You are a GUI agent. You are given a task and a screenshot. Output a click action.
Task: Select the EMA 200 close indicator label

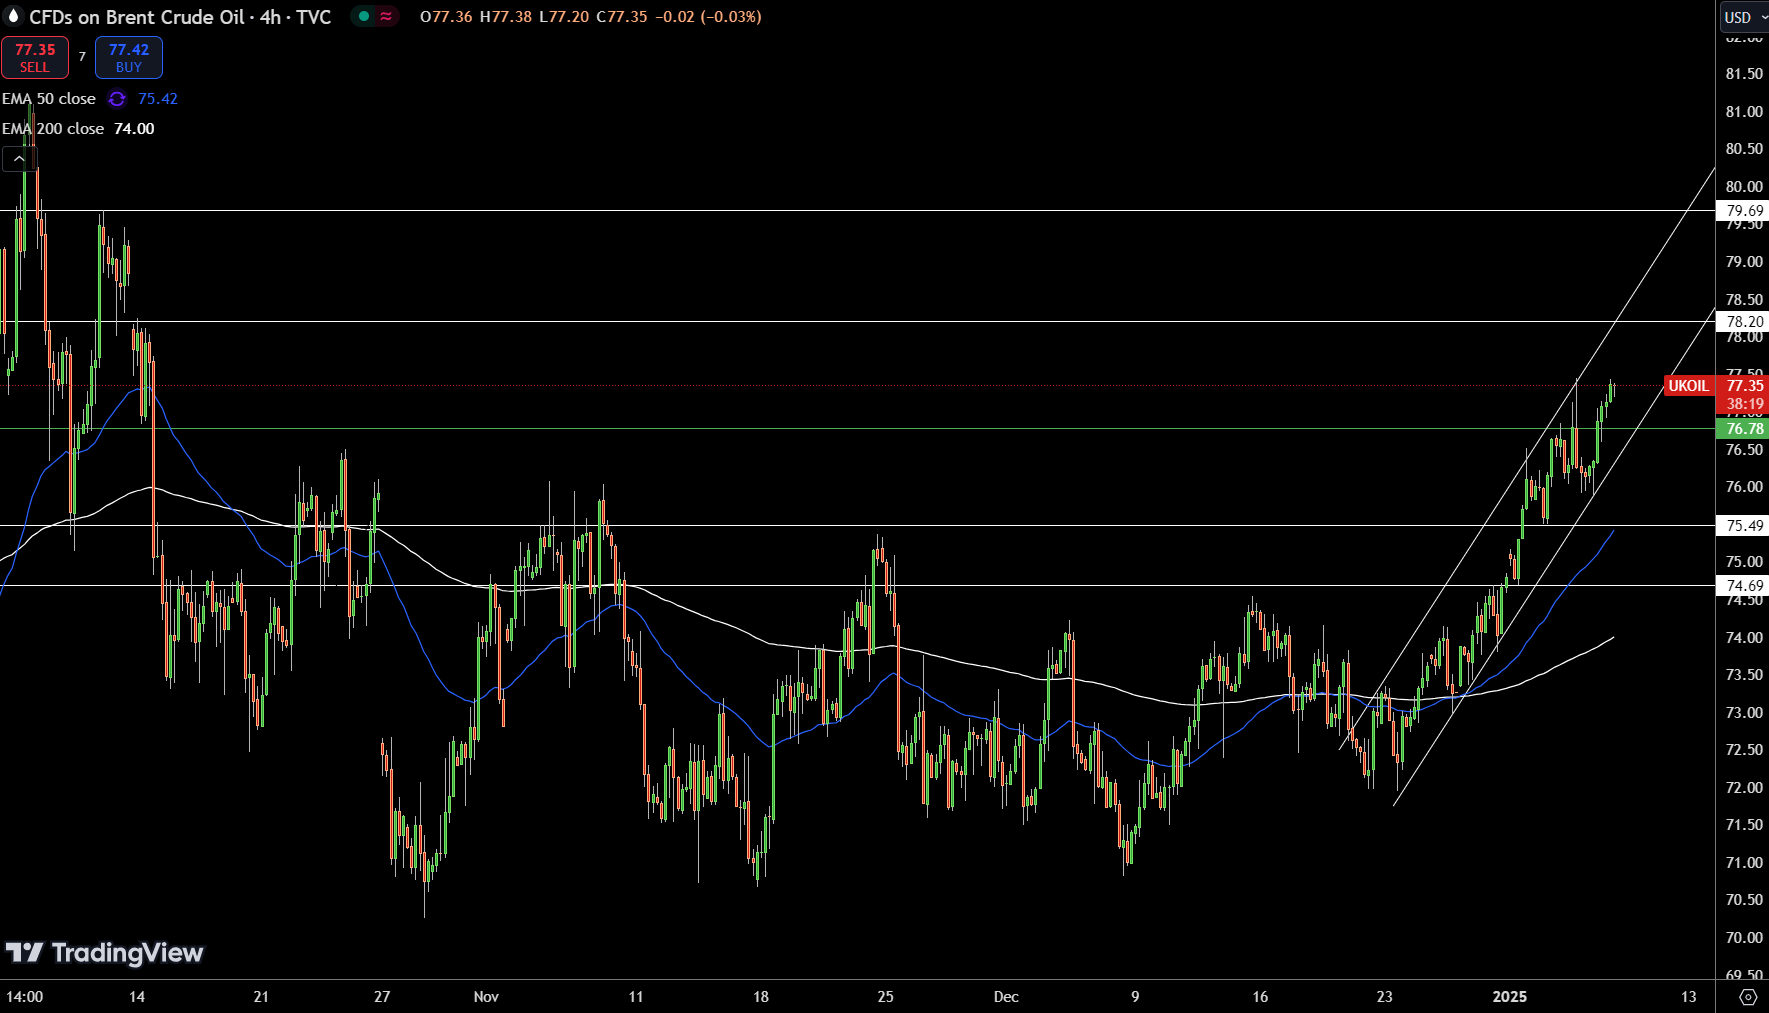tap(53, 129)
